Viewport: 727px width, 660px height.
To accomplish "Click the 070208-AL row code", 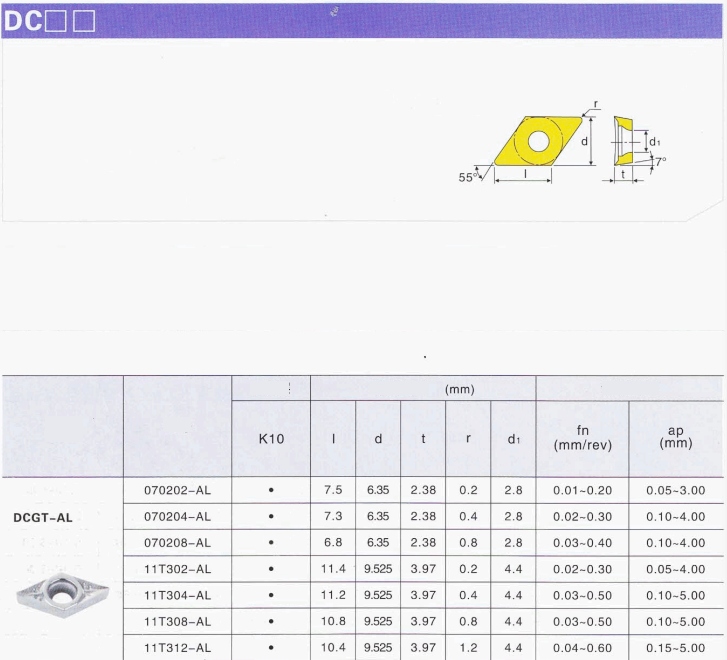I will point(178,543).
